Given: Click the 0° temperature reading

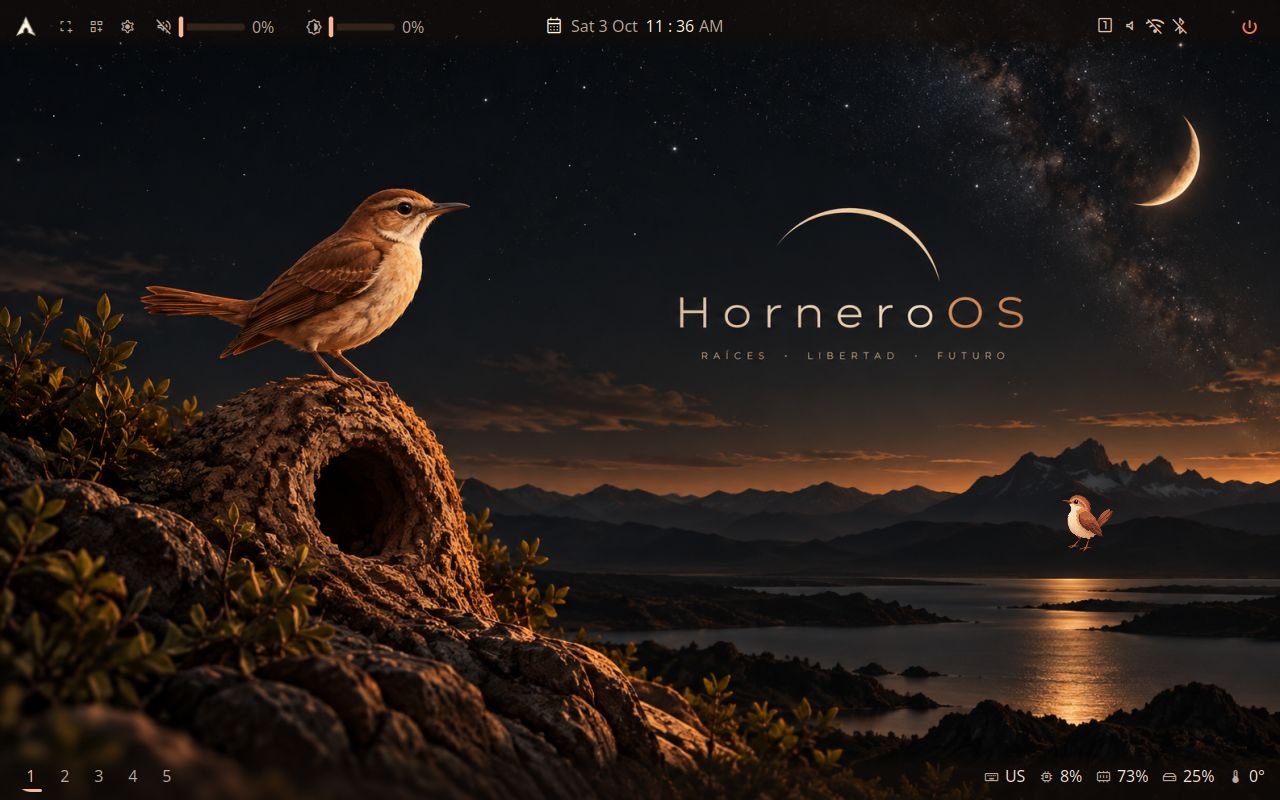Looking at the screenshot, I should (x=1257, y=776).
